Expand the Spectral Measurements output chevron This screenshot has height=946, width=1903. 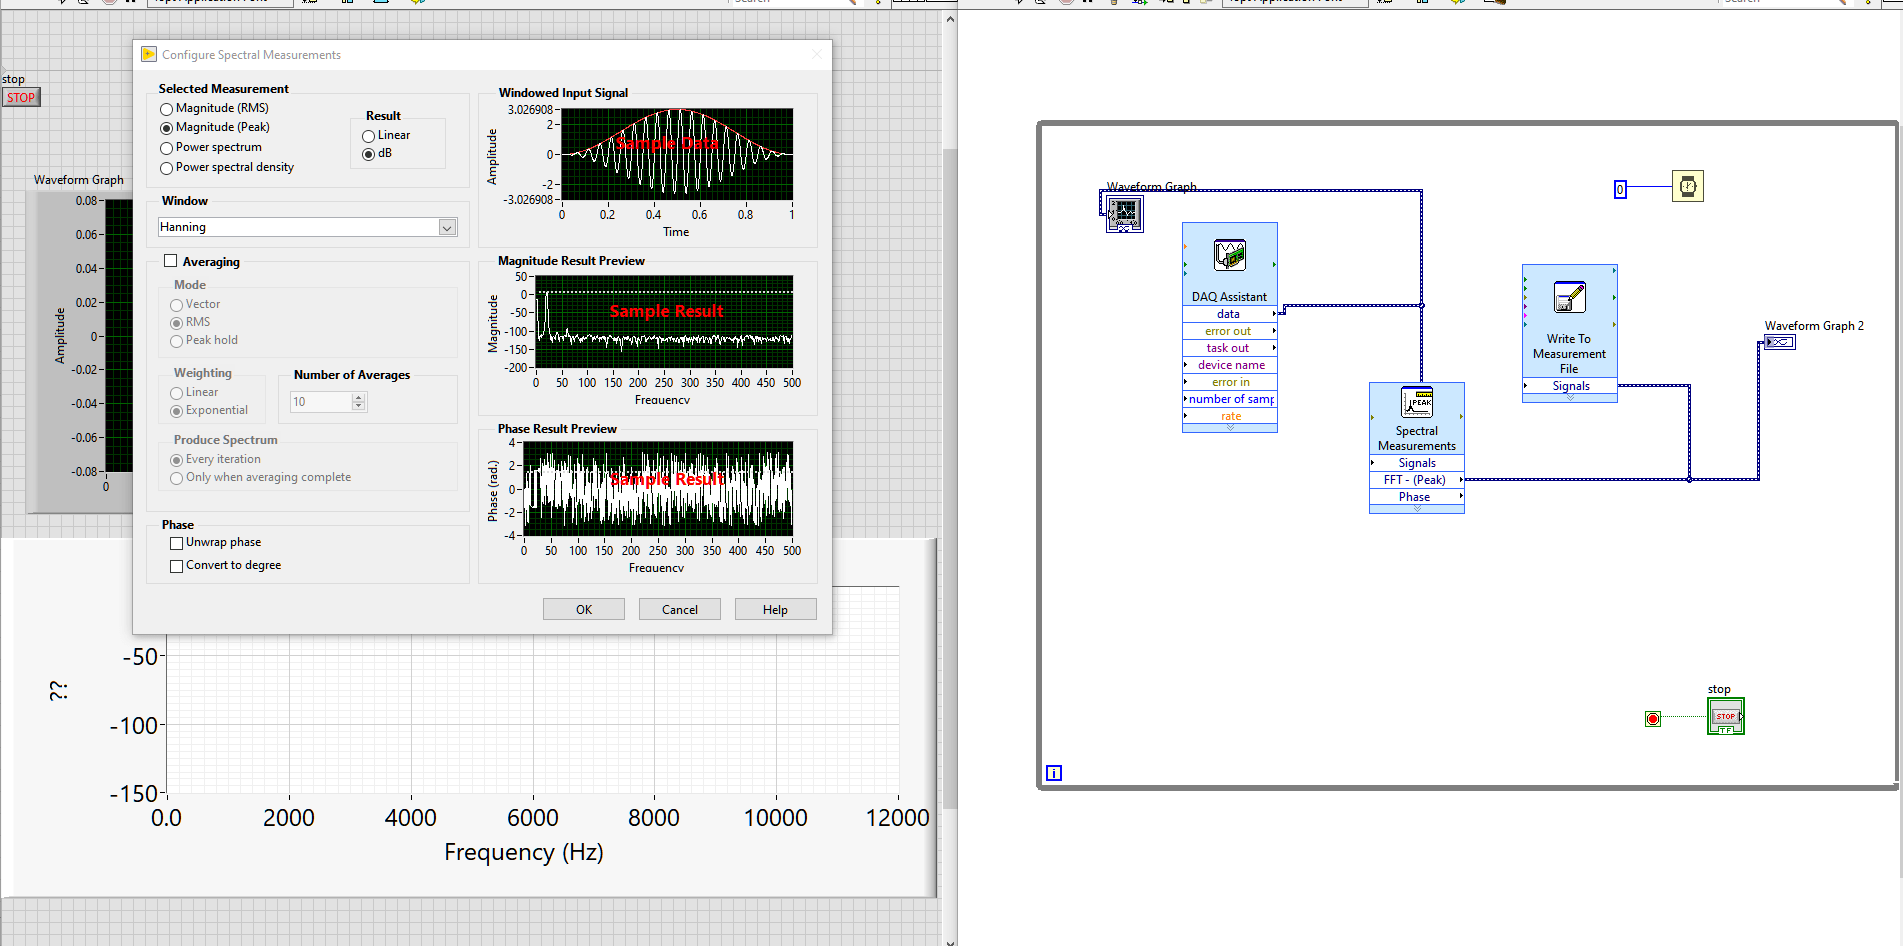point(1416,507)
